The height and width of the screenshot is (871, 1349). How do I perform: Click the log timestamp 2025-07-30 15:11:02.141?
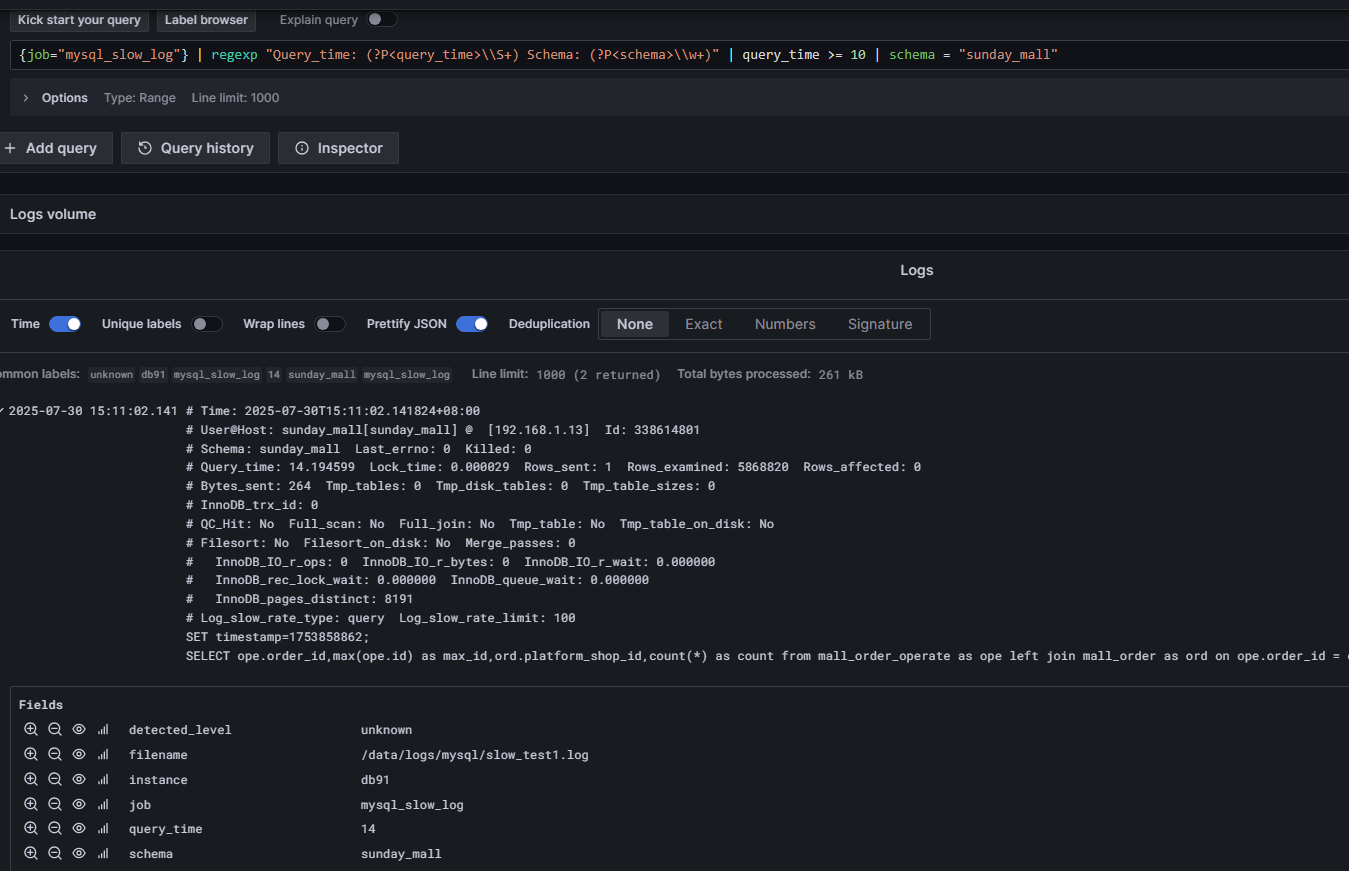[93, 411]
